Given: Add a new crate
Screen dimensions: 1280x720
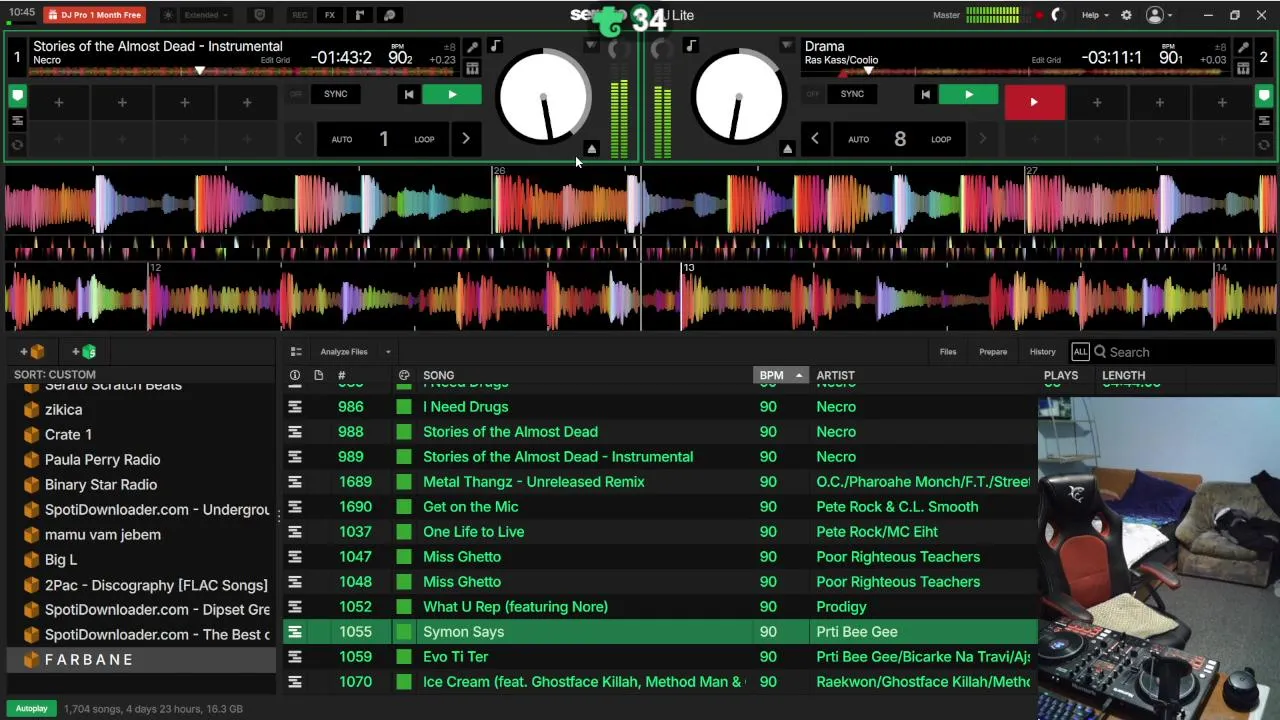Looking at the screenshot, I should coord(32,352).
